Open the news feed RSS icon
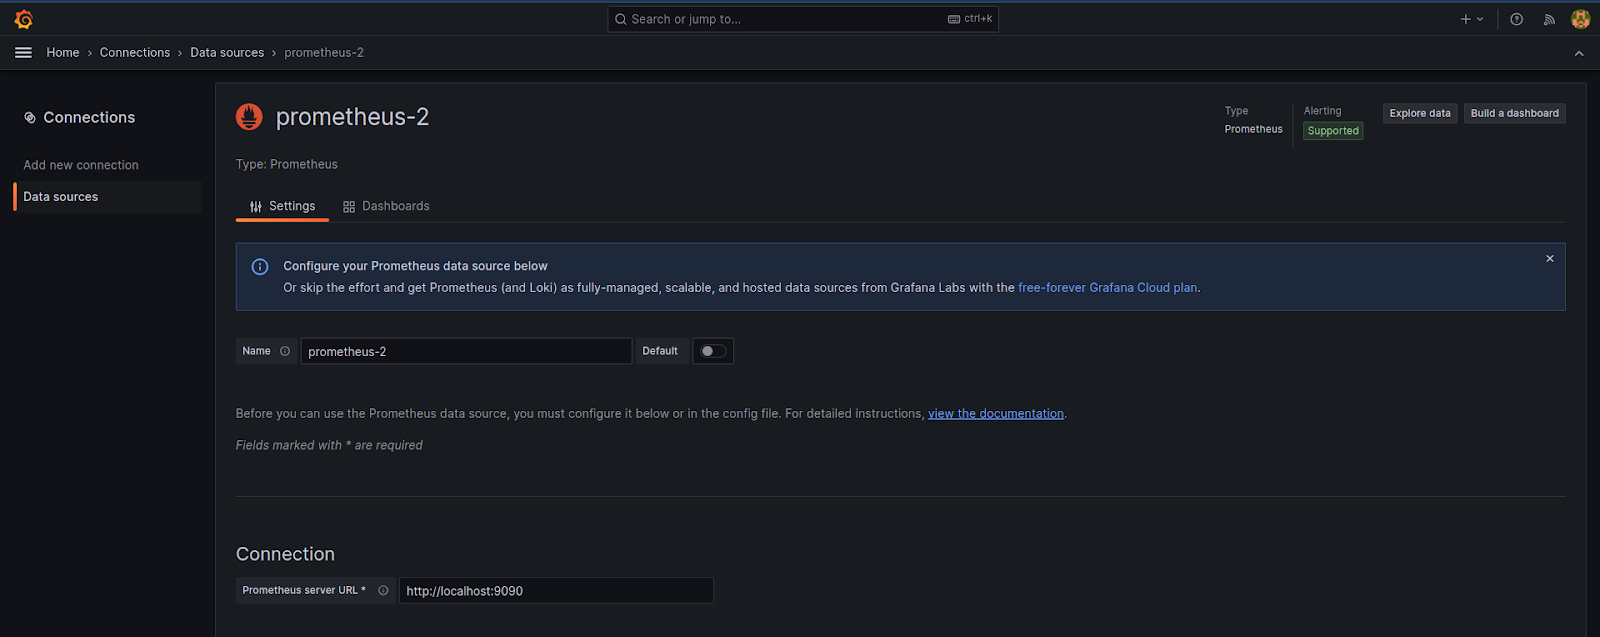 1549,19
